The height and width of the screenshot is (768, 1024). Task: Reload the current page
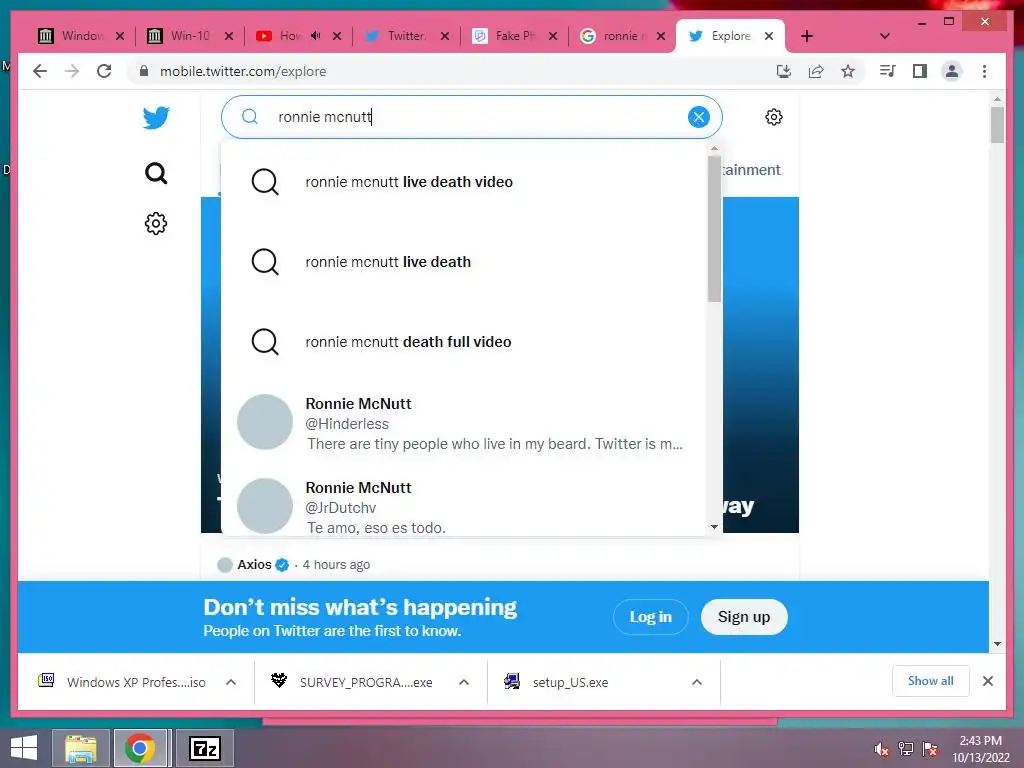(x=104, y=71)
